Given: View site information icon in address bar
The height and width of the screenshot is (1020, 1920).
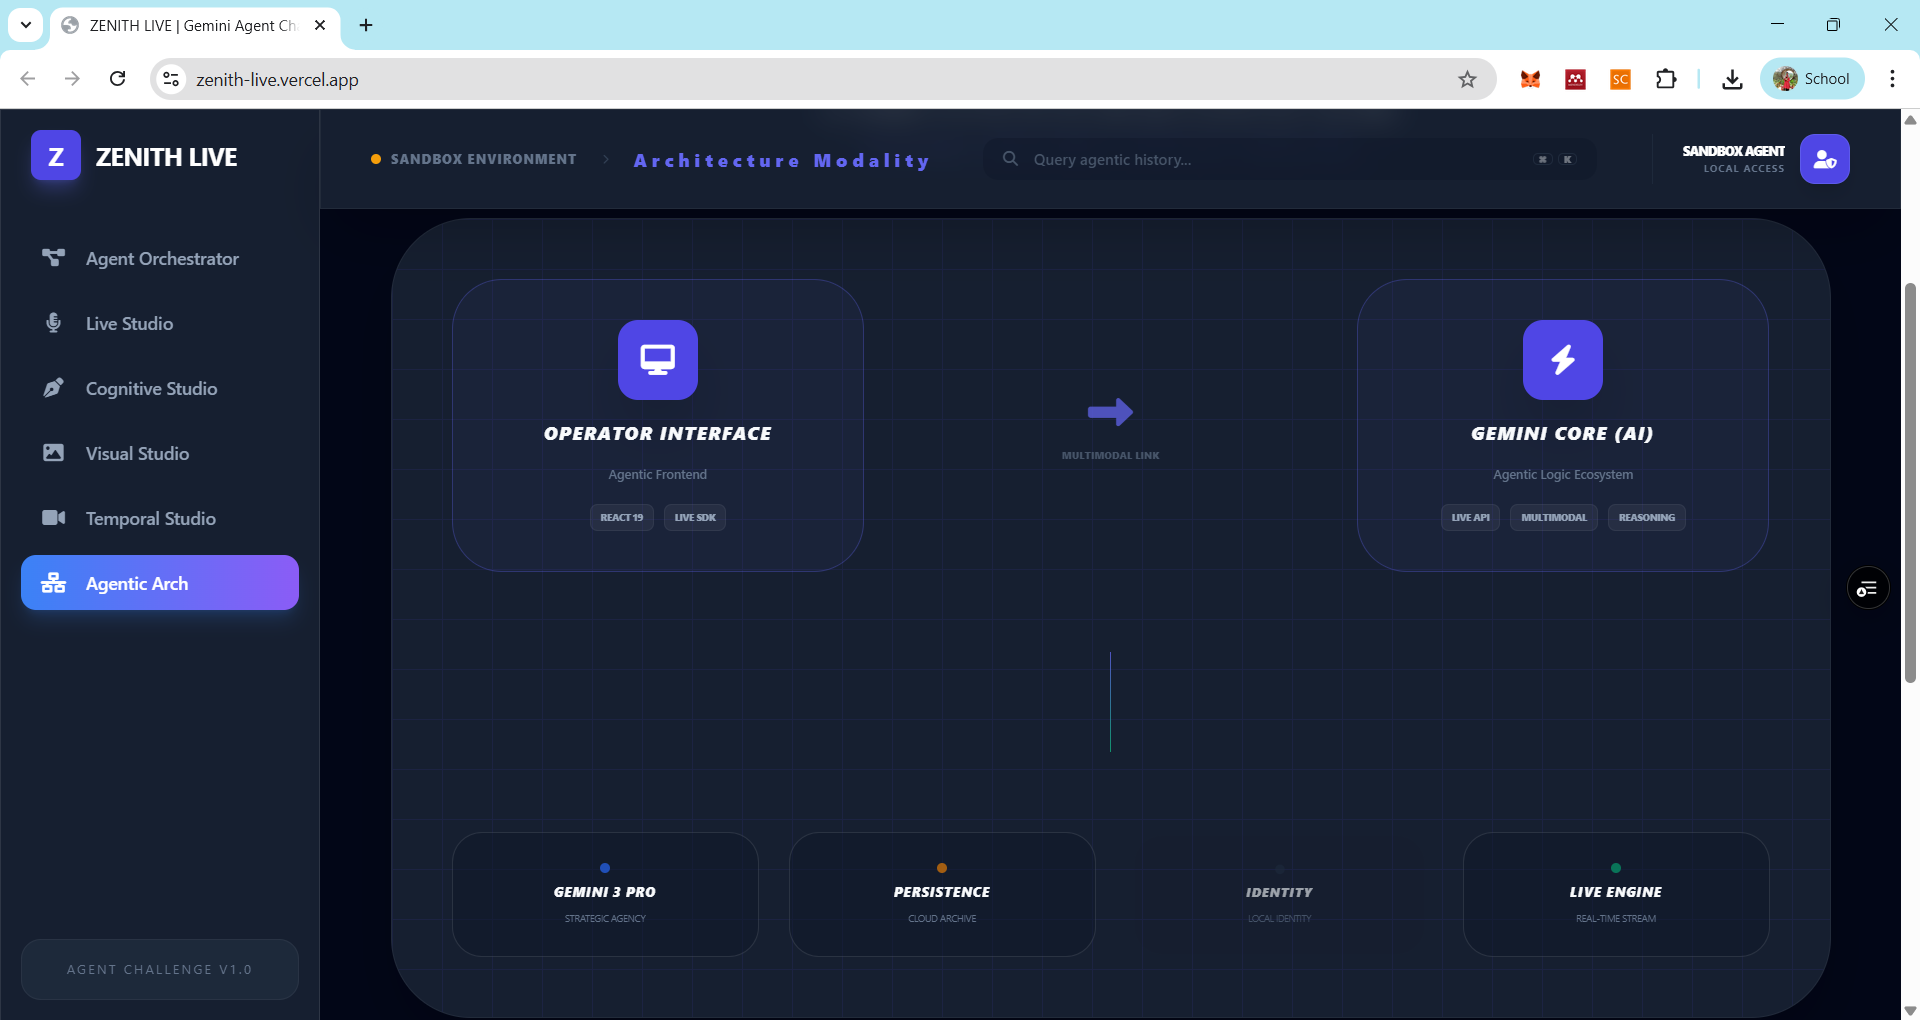Looking at the screenshot, I should pos(171,79).
